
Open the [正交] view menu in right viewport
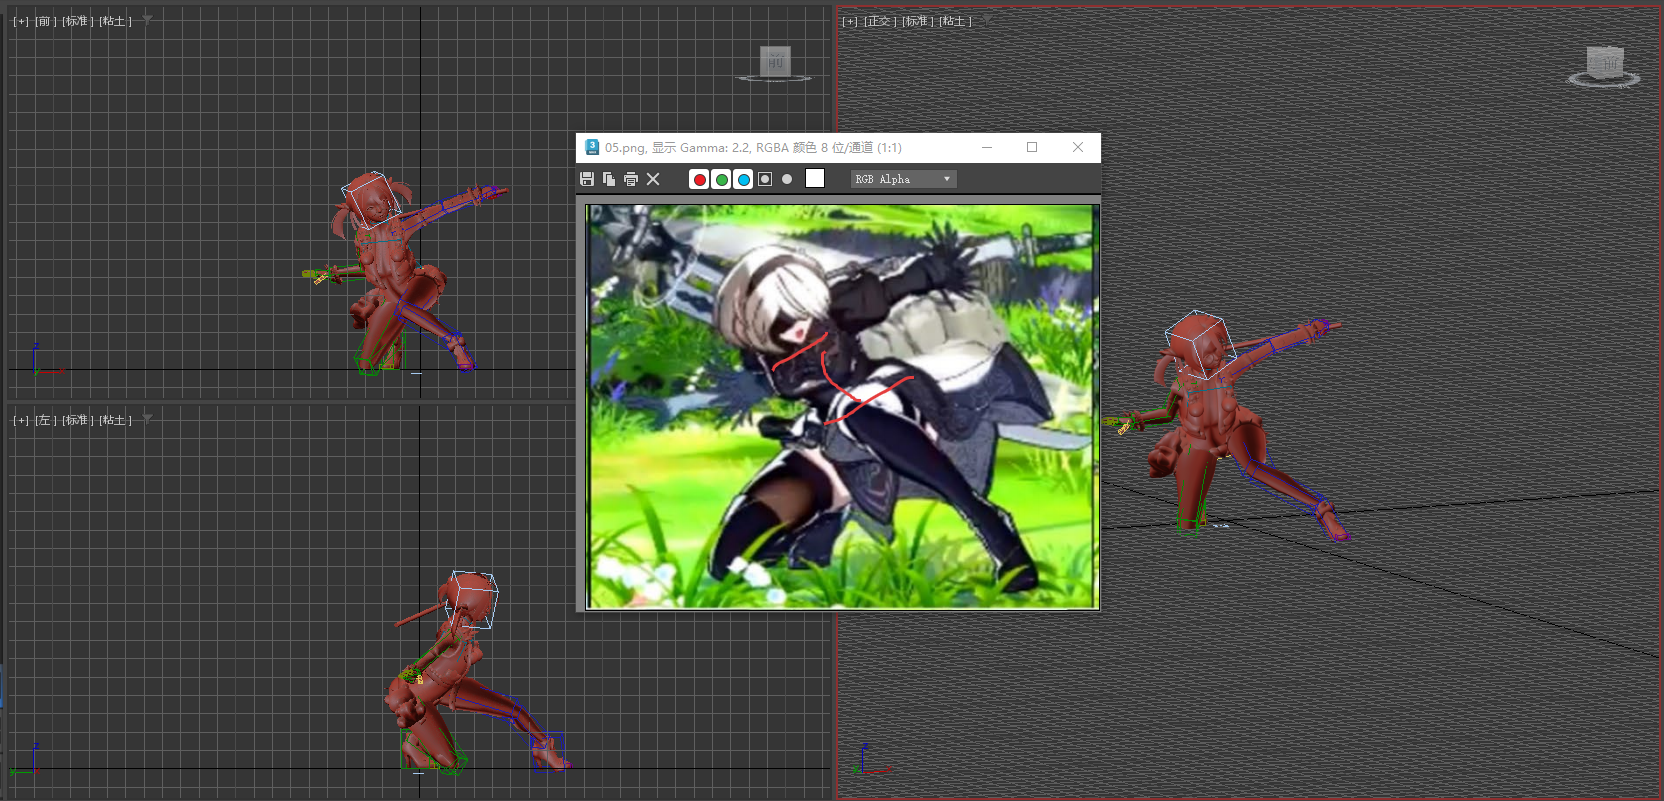point(879,21)
